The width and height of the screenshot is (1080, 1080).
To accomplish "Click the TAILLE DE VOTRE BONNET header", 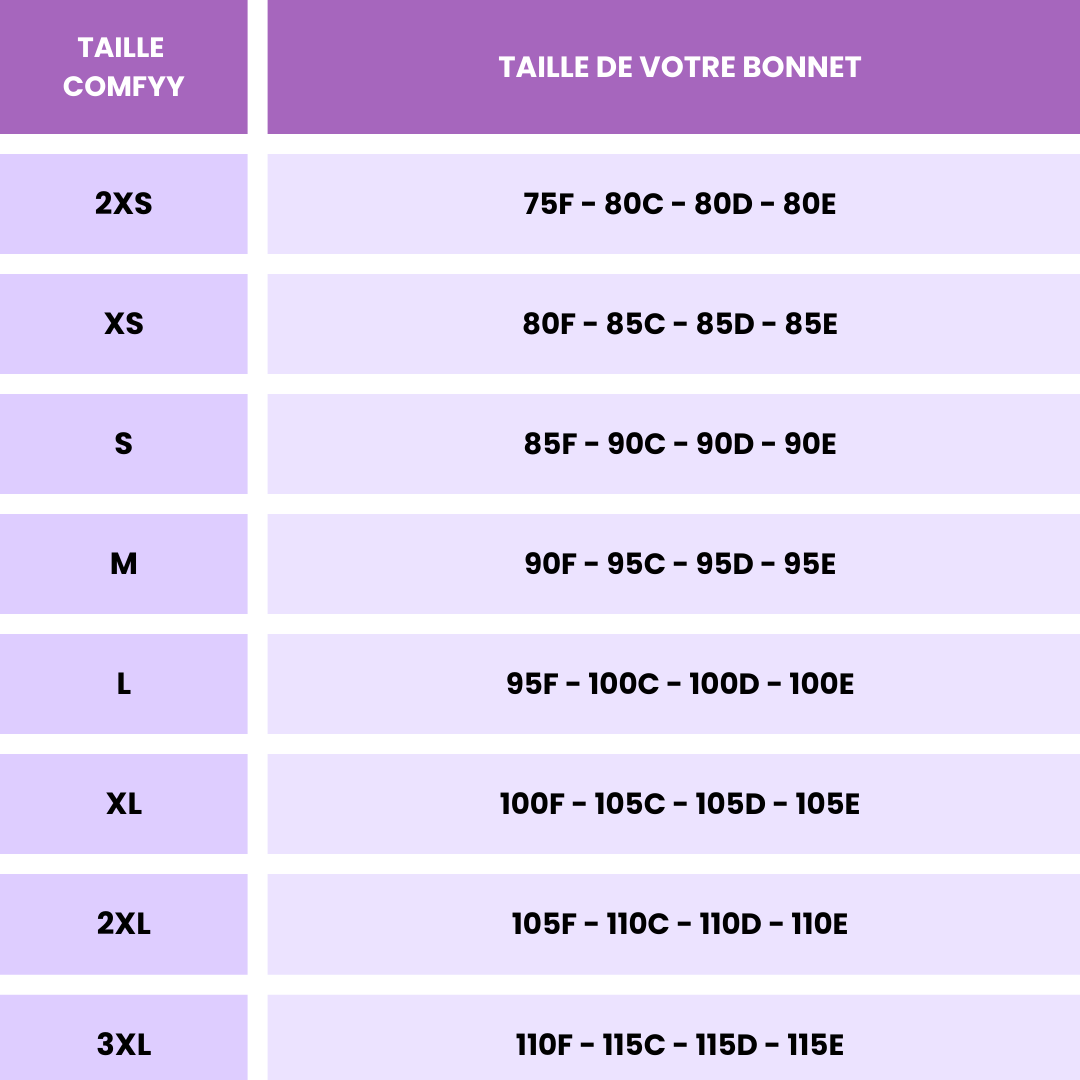I will [680, 67].
